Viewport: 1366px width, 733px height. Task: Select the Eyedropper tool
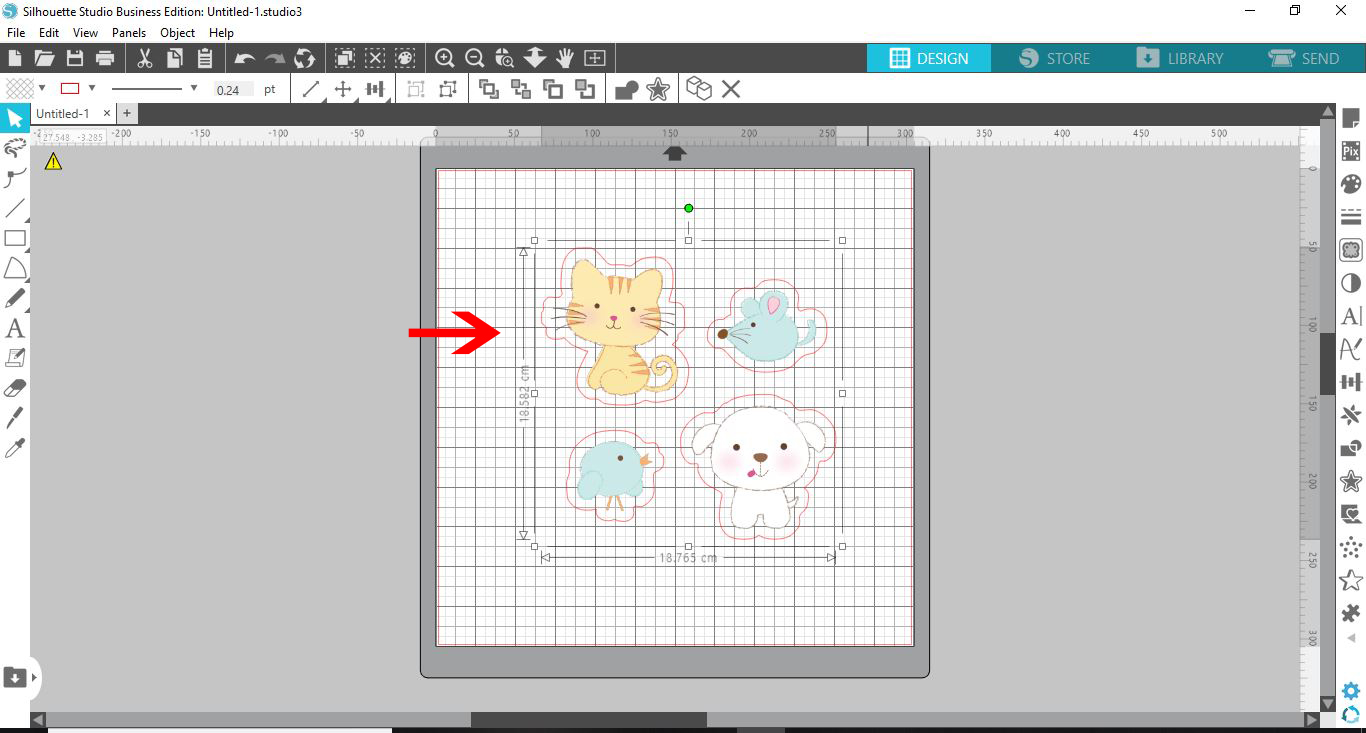coord(15,447)
